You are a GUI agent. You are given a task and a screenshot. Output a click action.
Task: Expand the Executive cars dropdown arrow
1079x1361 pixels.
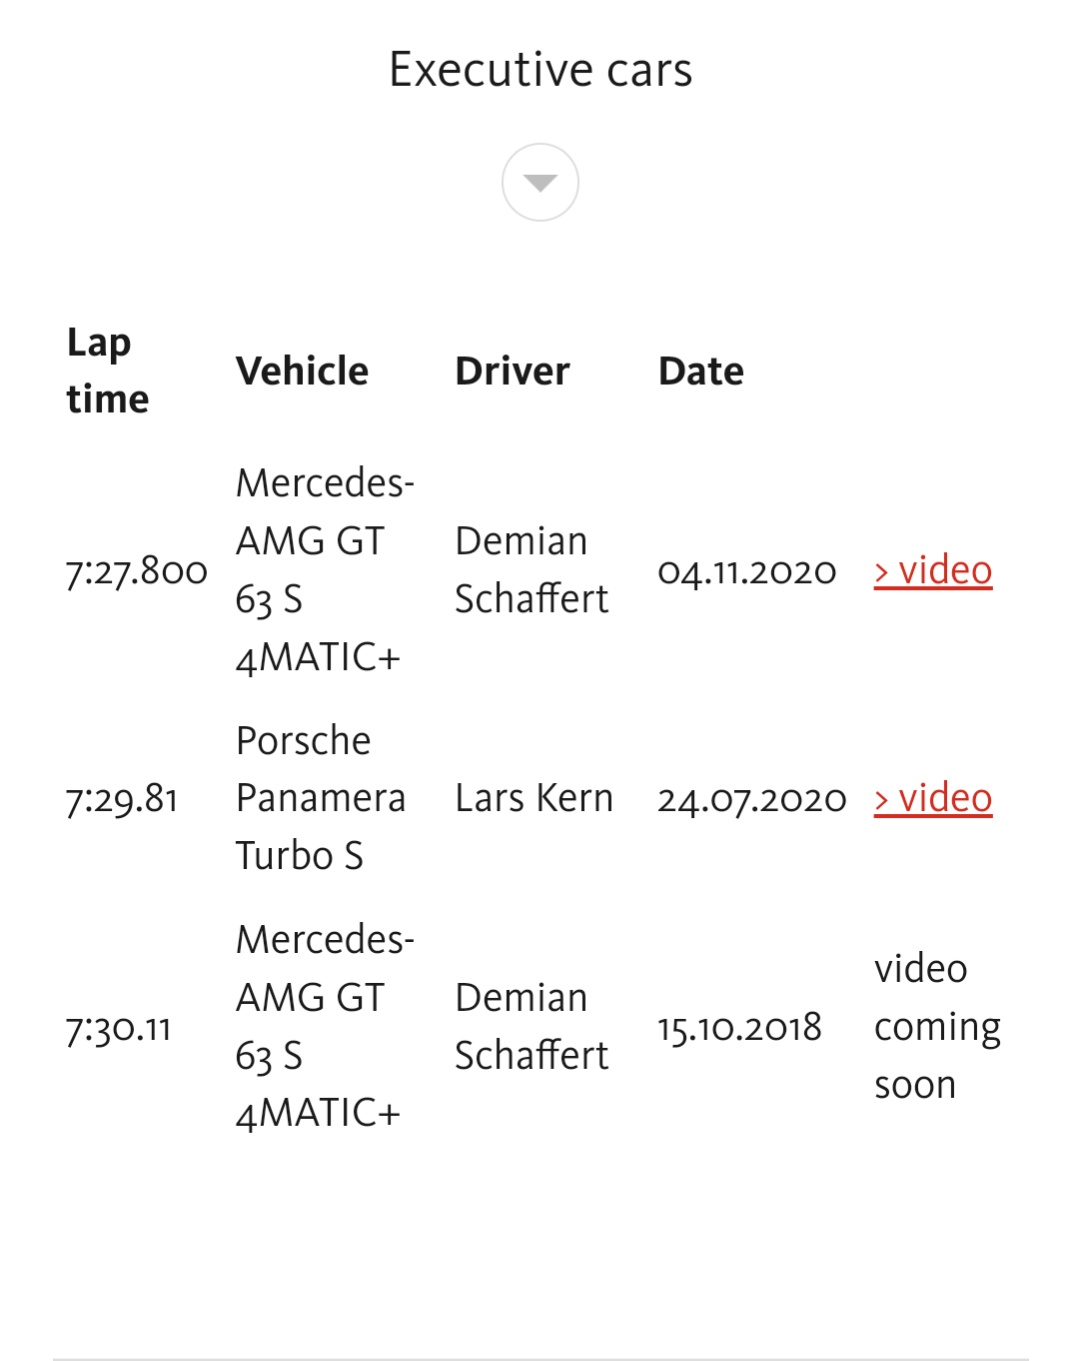click(540, 182)
